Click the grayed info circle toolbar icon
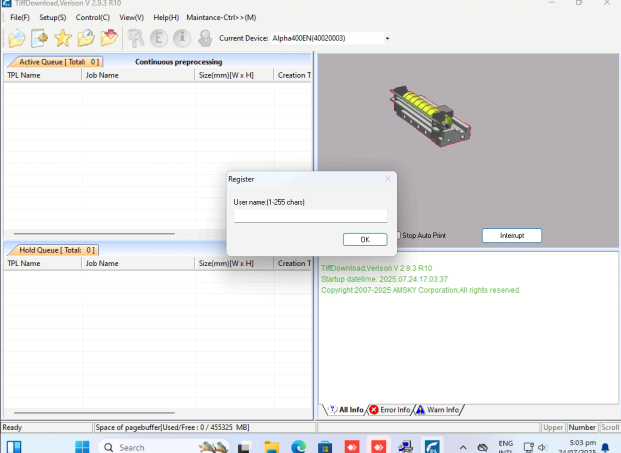 (x=182, y=38)
